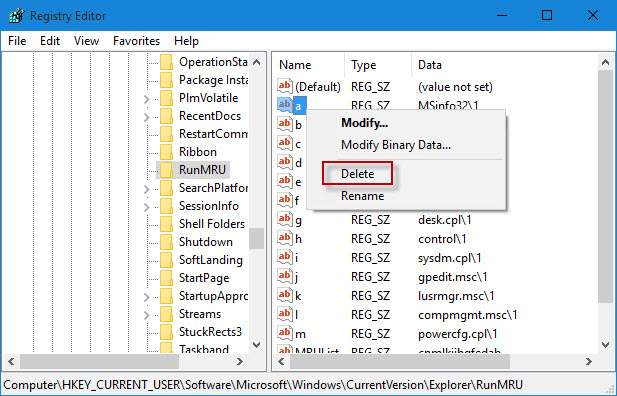This screenshot has height=396, width=617.
Task: Click the RunMRU folder icon
Action: pos(166,170)
